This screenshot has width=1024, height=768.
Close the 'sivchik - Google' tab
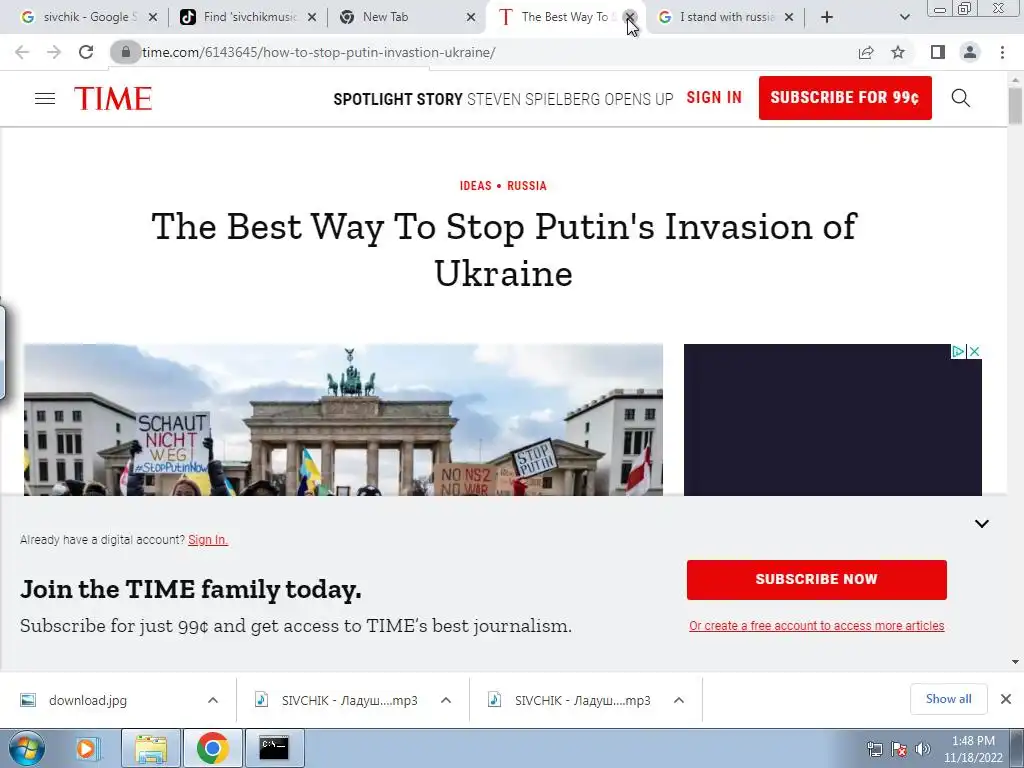(153, 17)
